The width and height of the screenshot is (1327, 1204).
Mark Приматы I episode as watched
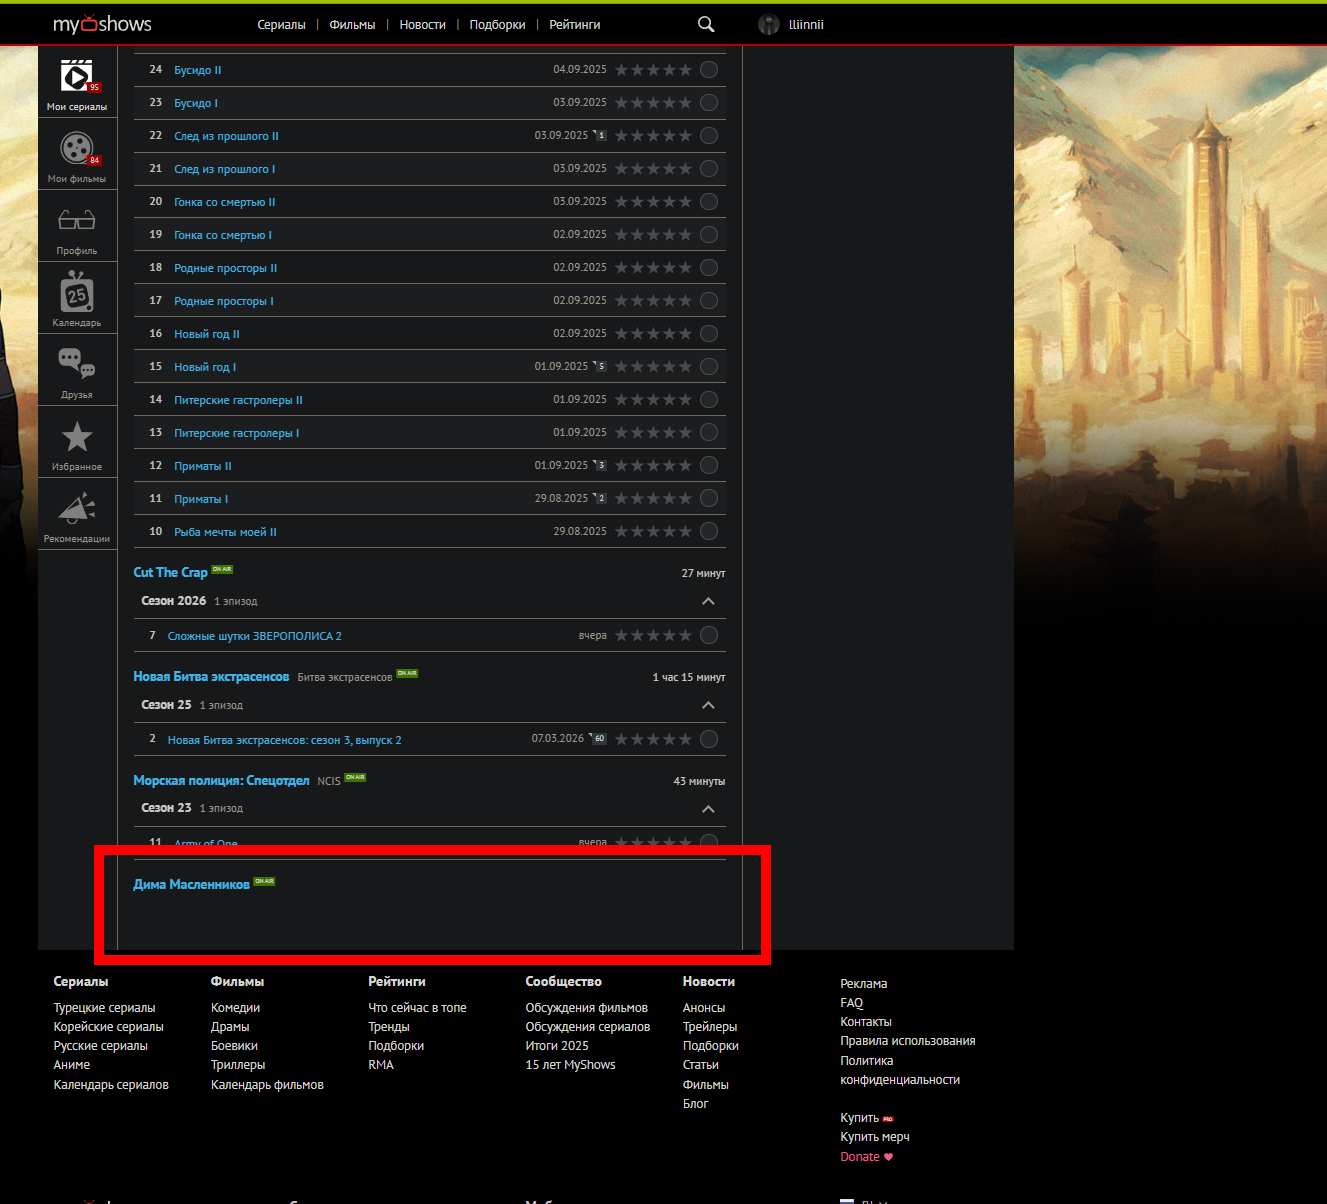(x=709, y=499)
